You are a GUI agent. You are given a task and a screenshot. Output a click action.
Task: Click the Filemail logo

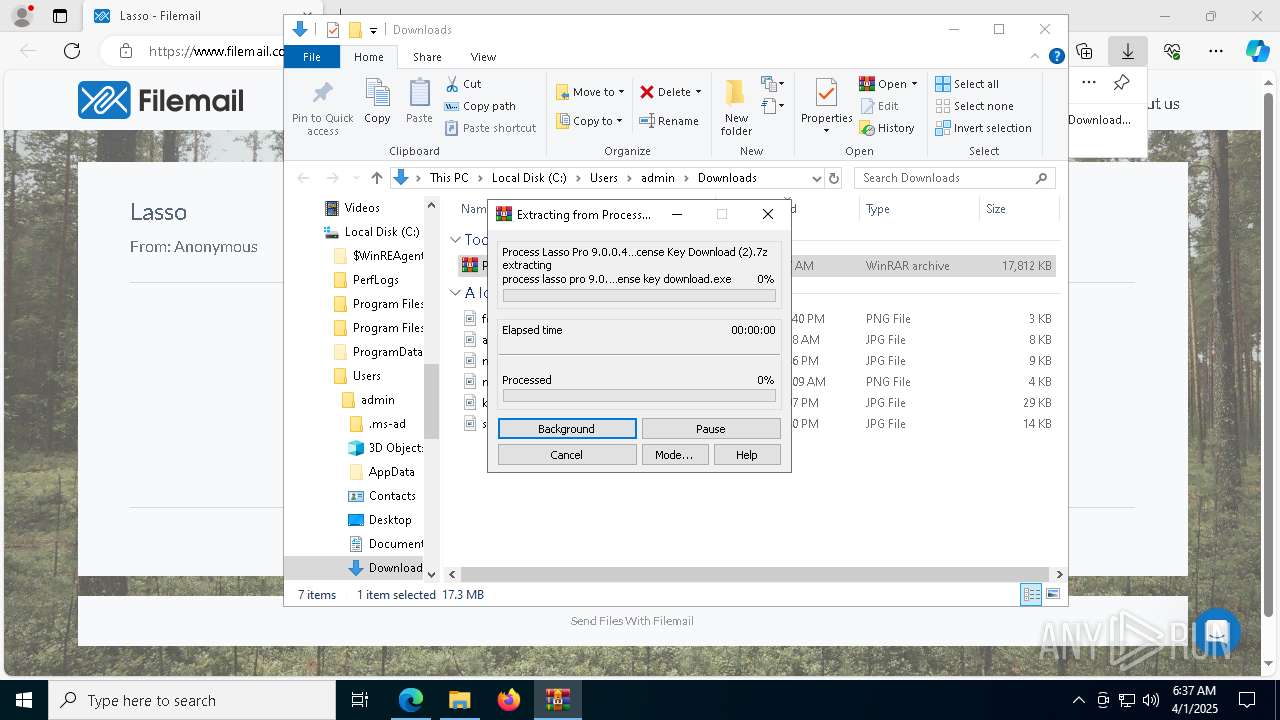[161, 100]
